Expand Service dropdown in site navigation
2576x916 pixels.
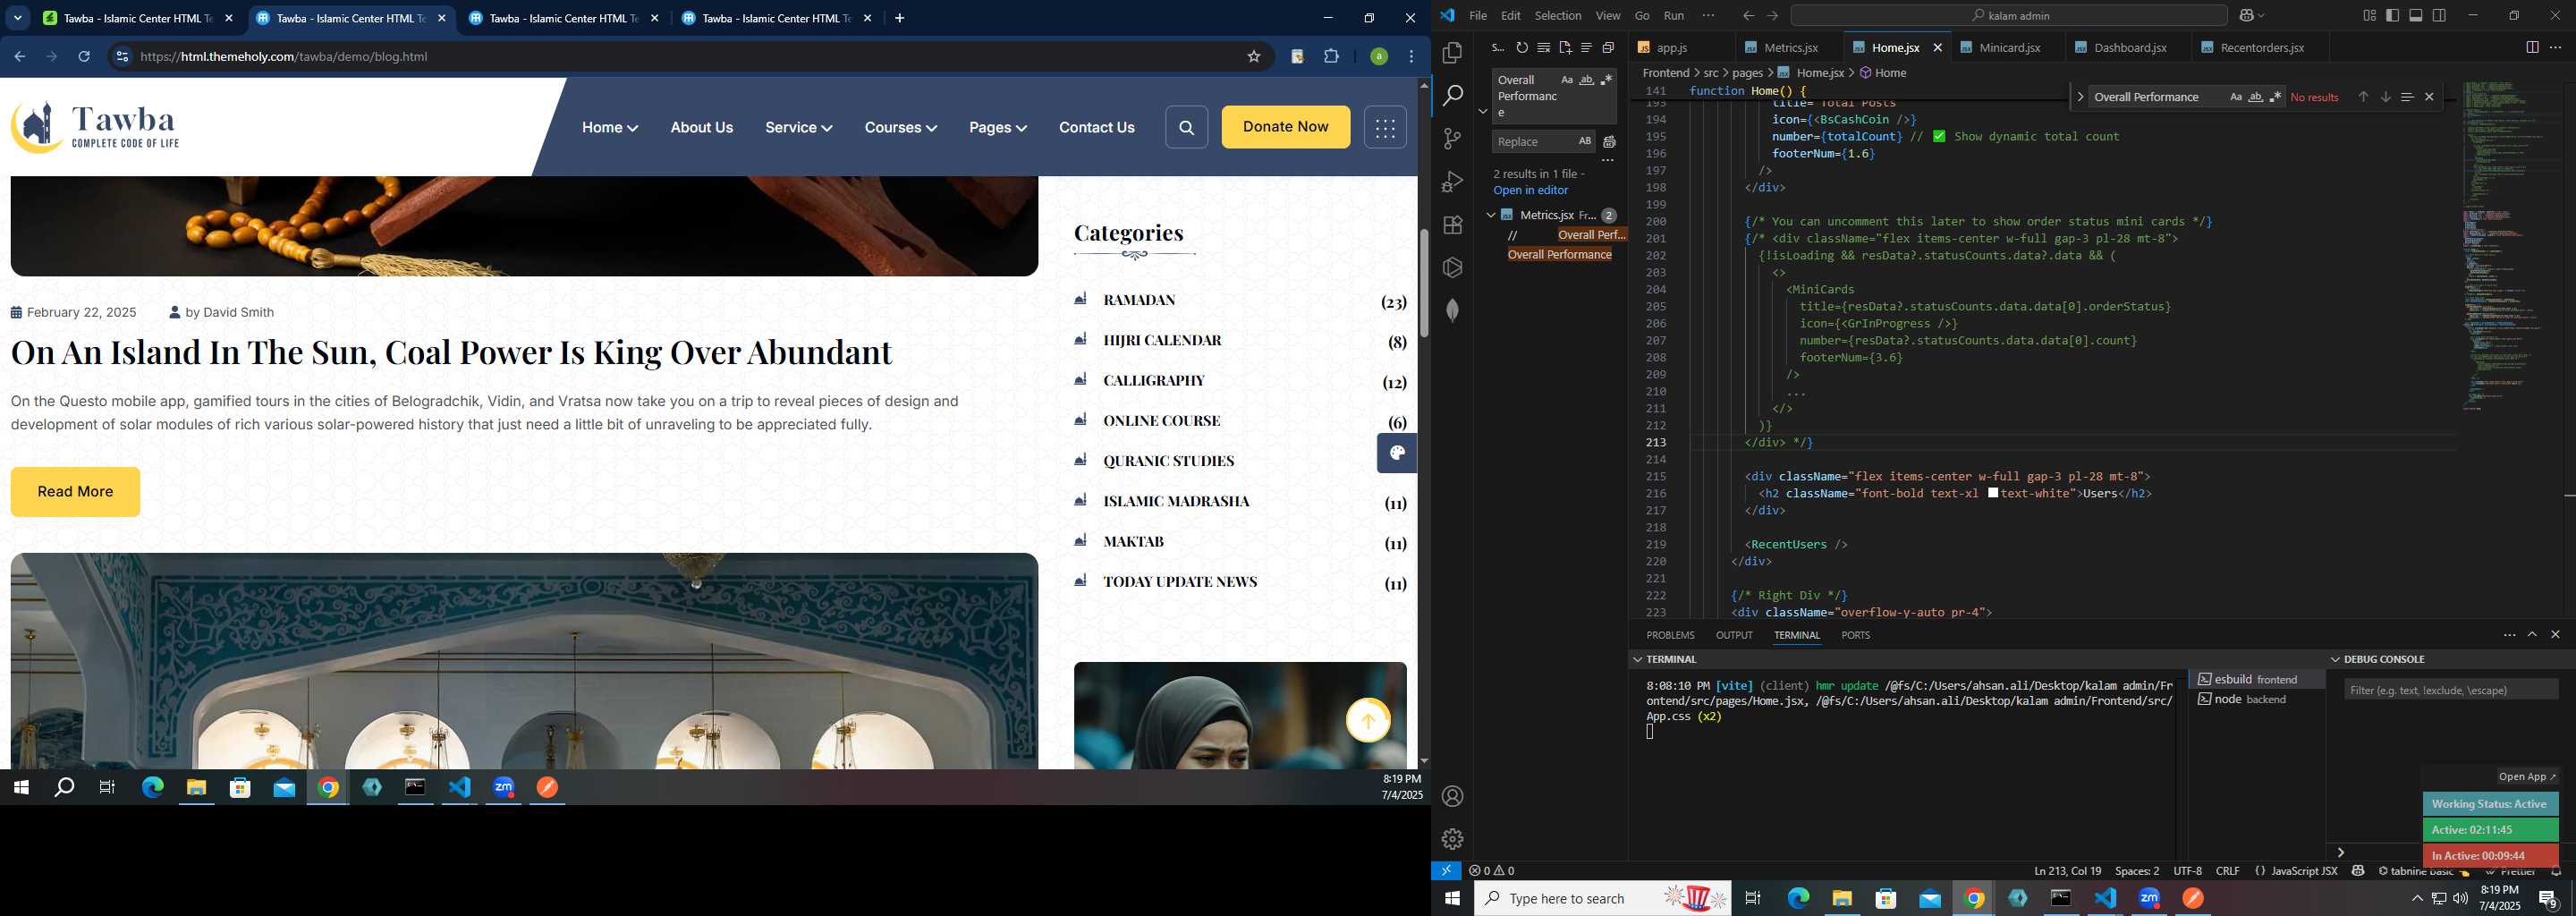pos(799,128)
